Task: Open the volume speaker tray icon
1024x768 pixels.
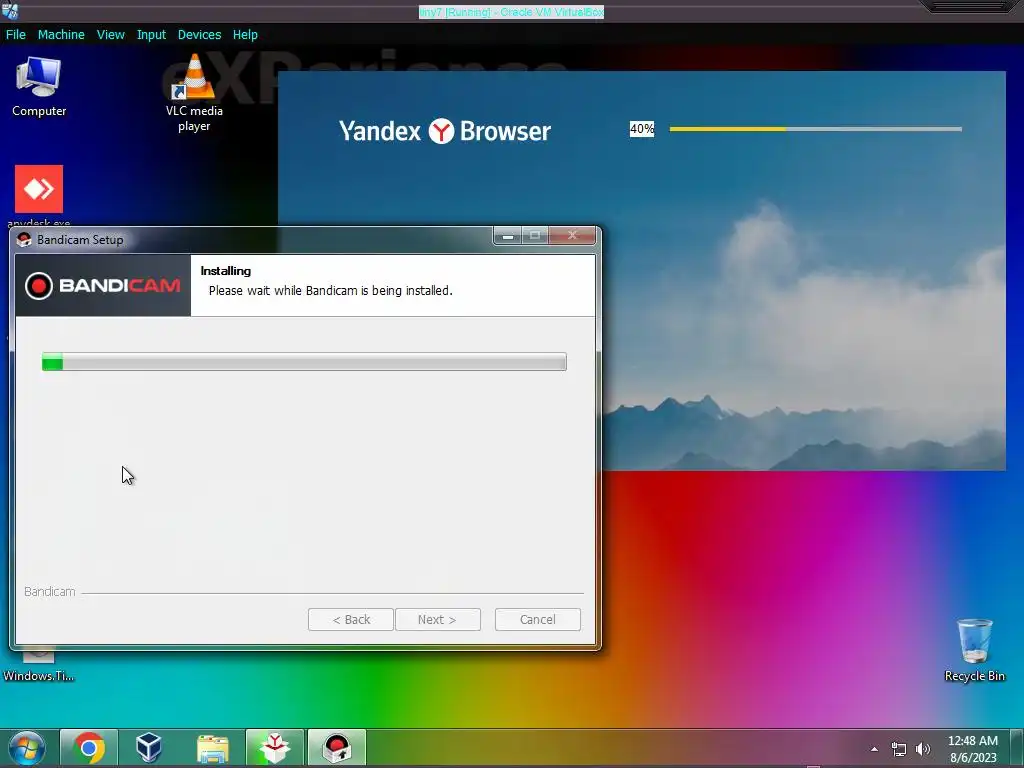Action: (923, 749)
